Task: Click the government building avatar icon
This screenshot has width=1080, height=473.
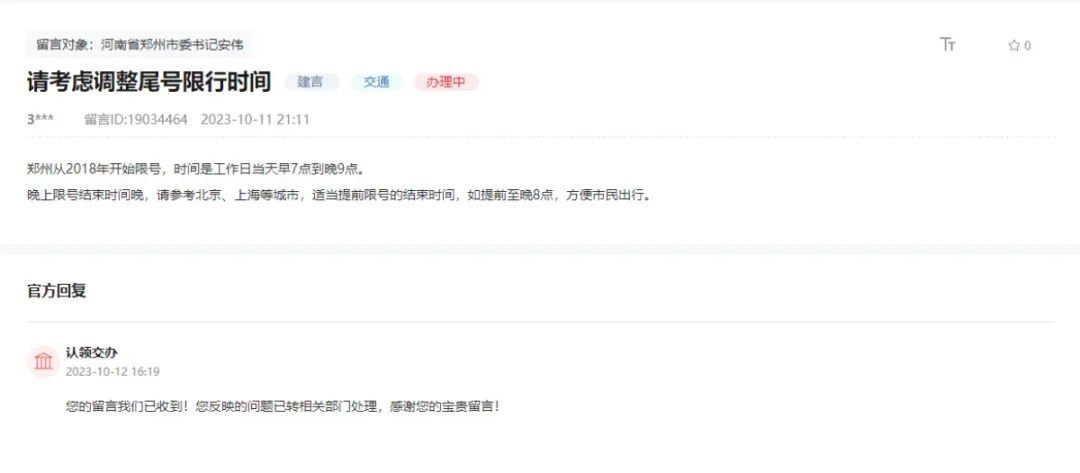Action: coord(43,361)
